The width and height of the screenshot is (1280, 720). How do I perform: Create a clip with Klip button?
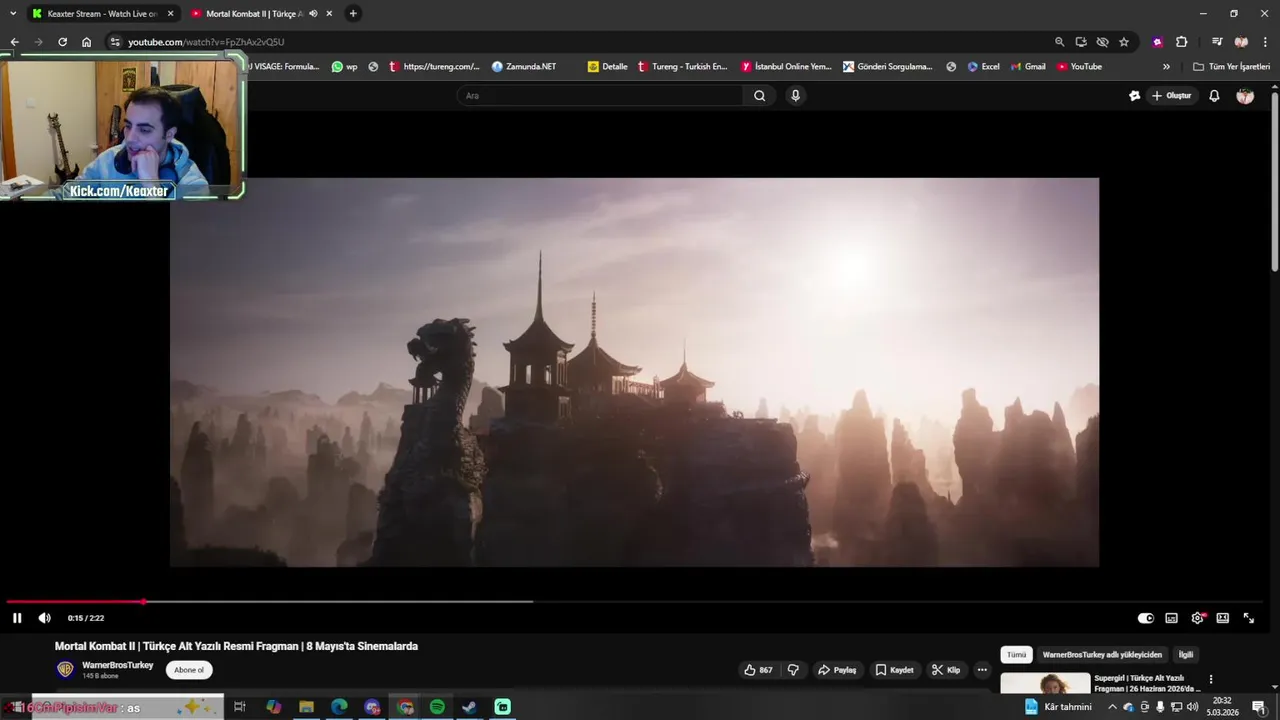click(x=946, y=670)
